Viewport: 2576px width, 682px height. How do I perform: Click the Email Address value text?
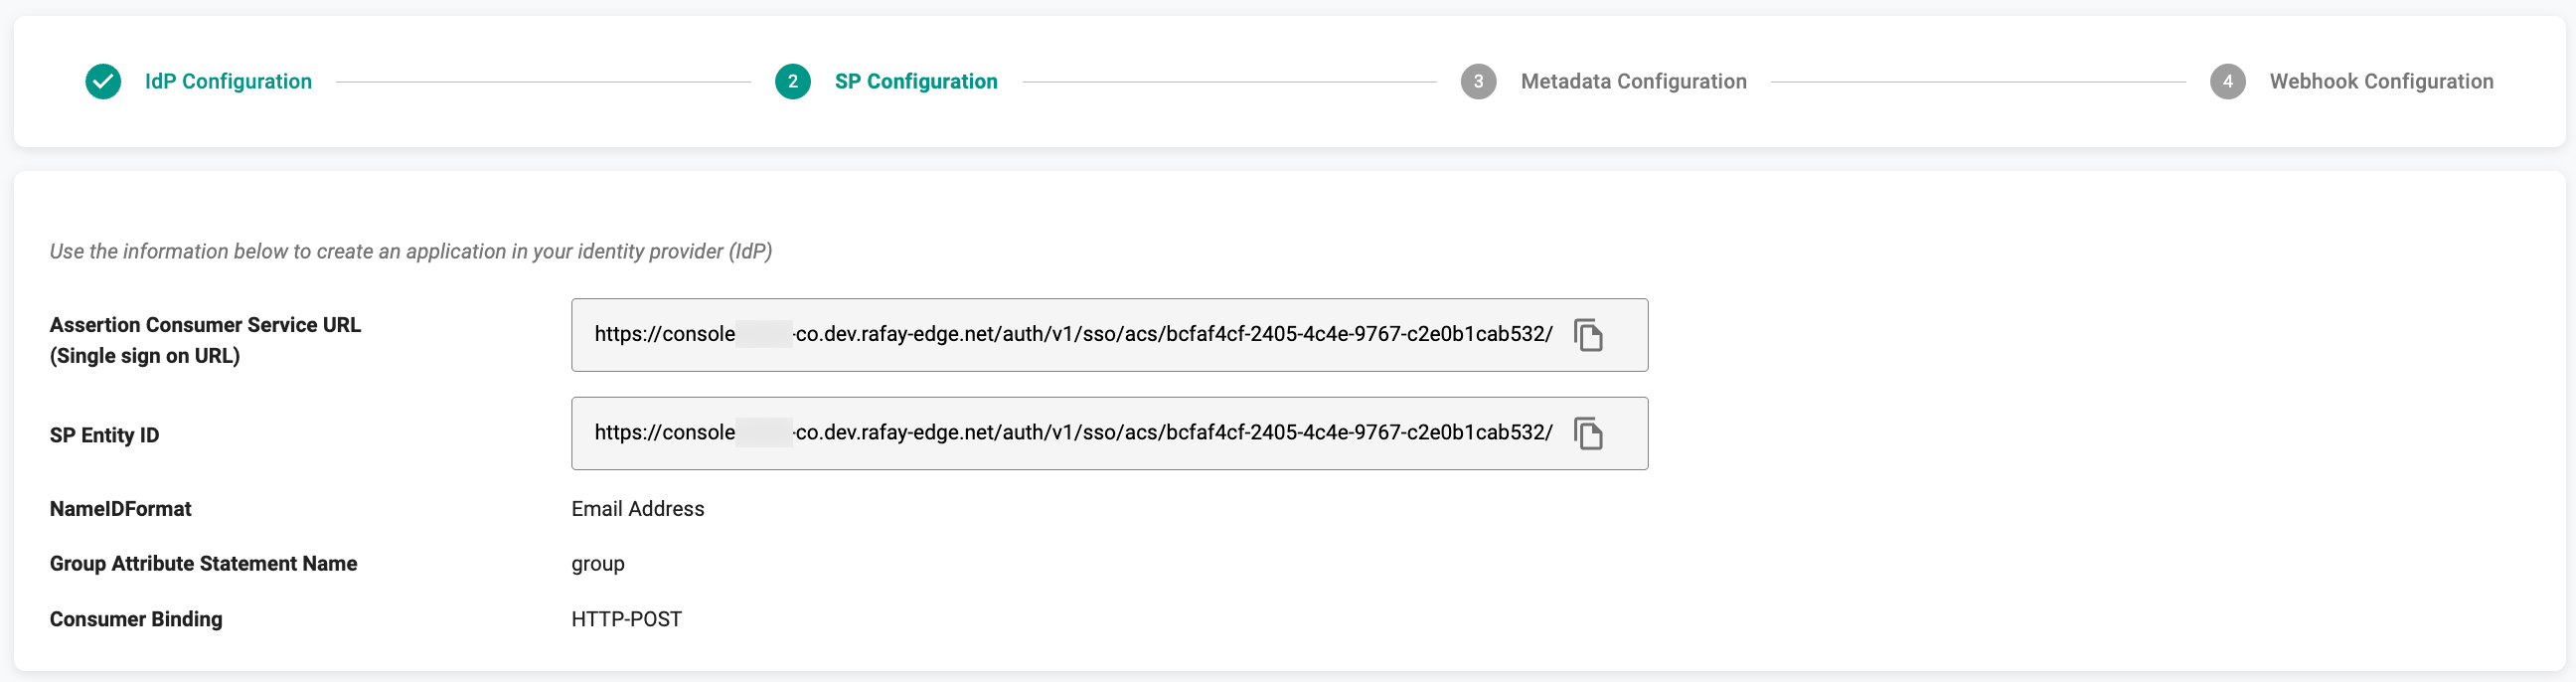pos(638,509)
